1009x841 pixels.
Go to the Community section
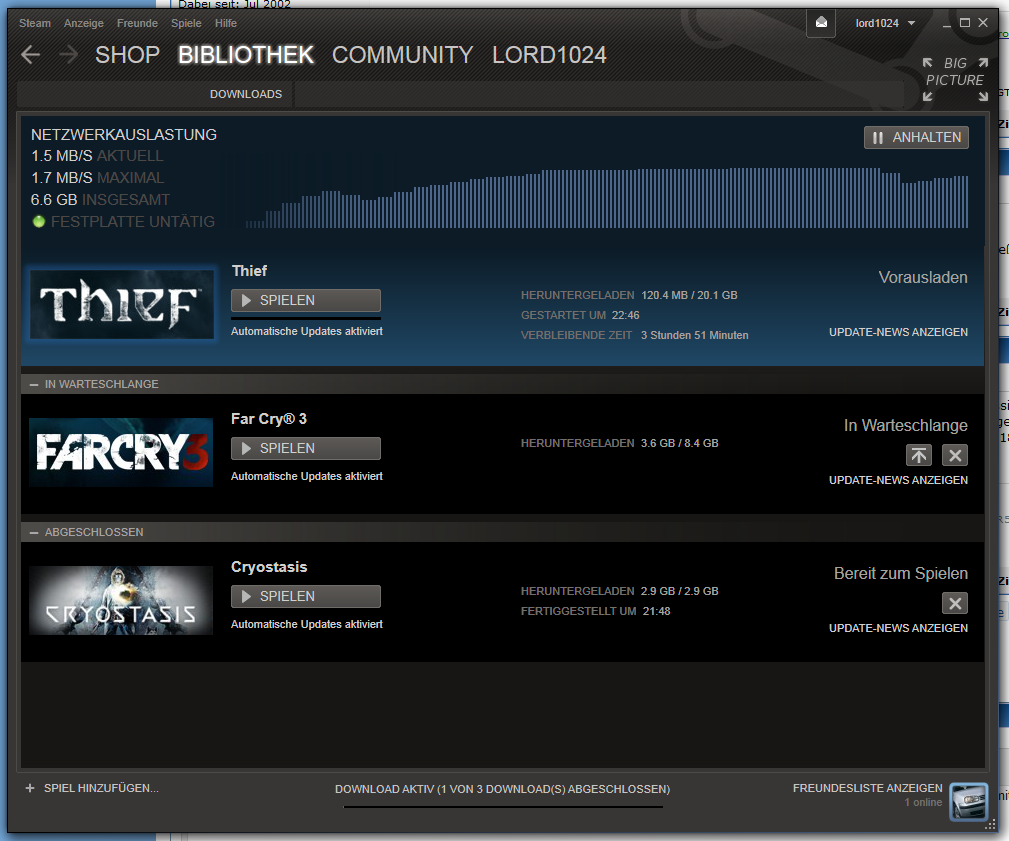[402, 55]
